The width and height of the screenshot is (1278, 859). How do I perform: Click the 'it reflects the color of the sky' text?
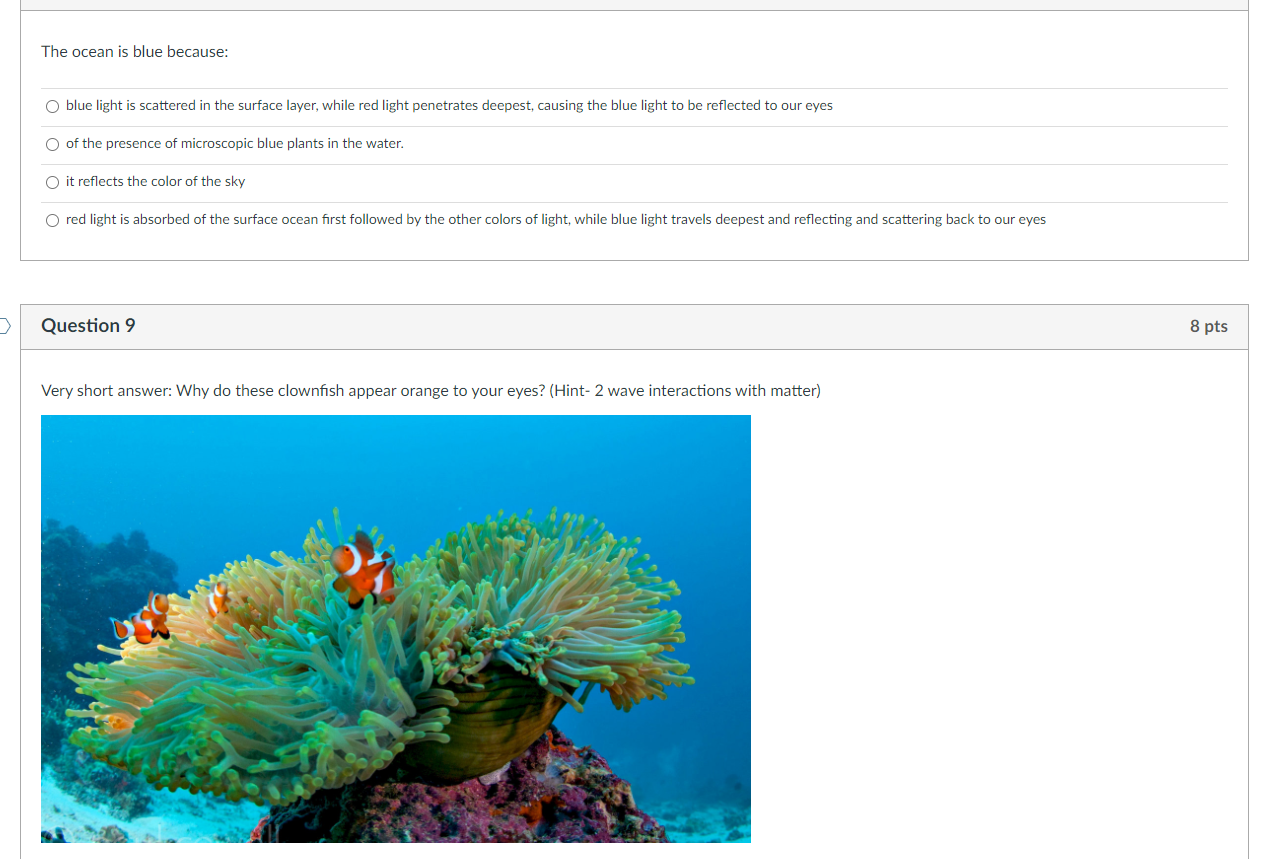tap(155, 181)
